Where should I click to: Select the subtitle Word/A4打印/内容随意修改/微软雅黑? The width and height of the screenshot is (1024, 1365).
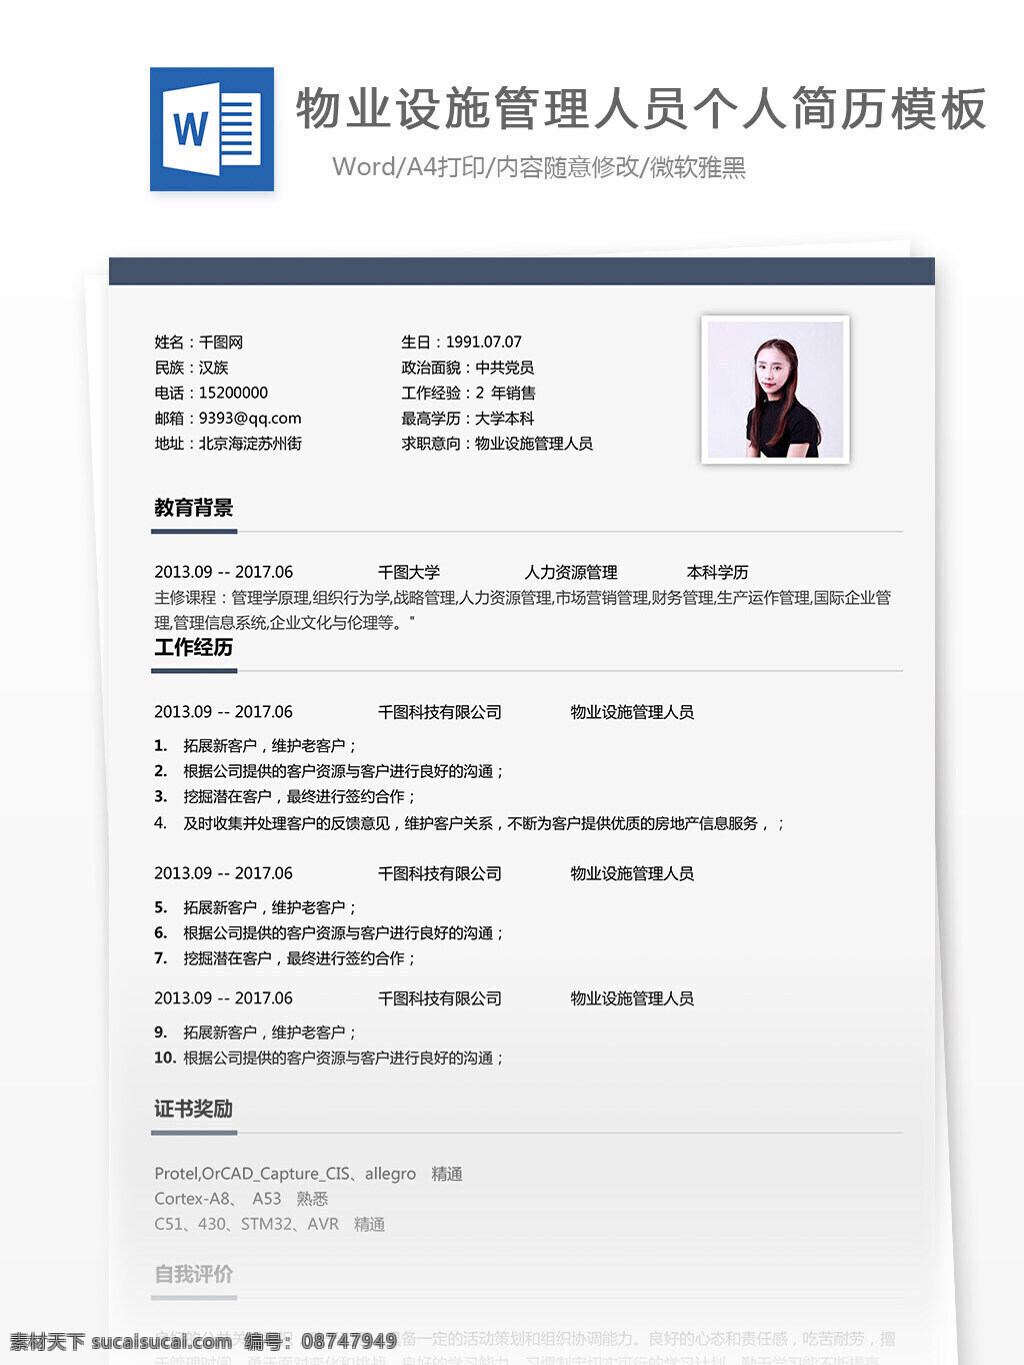[539, 167]
